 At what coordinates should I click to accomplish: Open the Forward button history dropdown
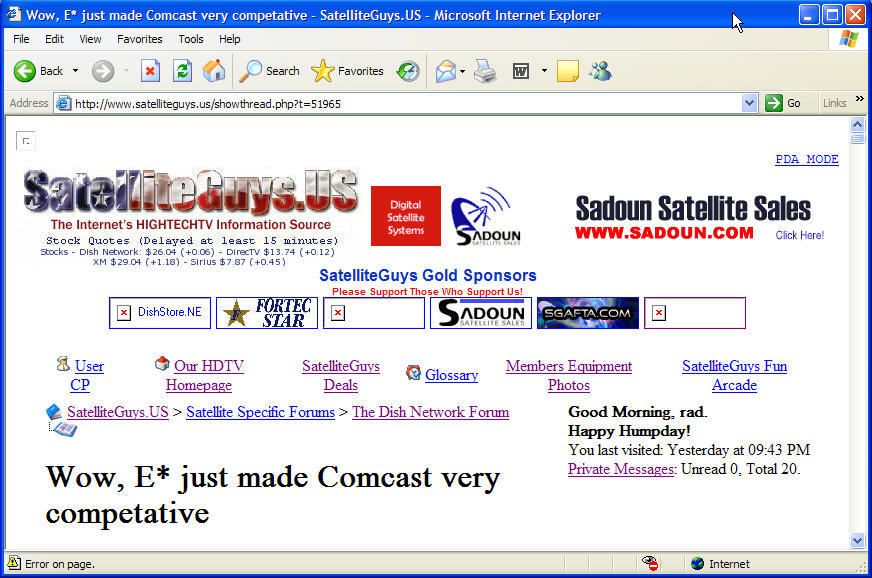(126, 71)
